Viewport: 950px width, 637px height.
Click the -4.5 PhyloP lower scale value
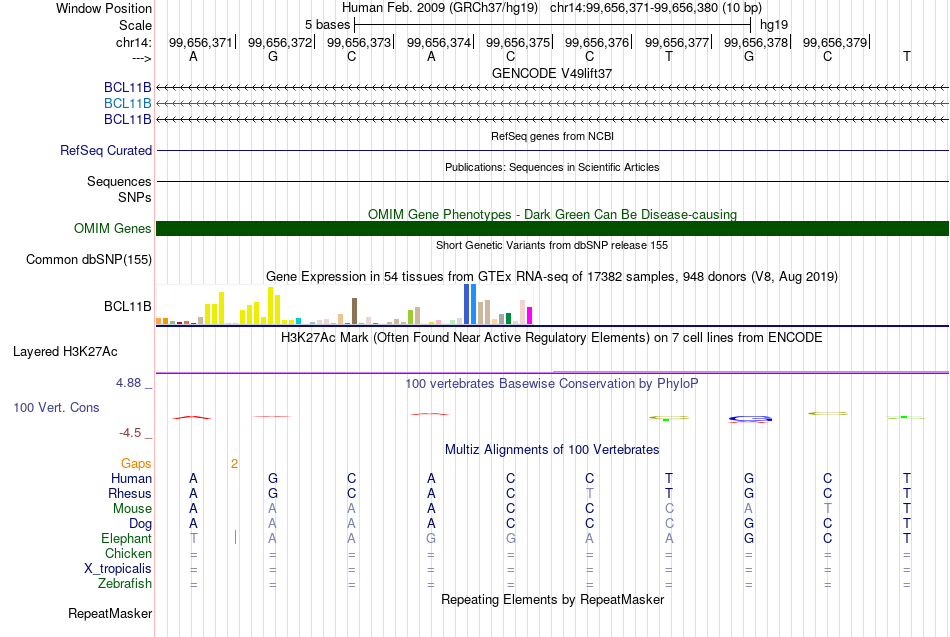(130, 433)
